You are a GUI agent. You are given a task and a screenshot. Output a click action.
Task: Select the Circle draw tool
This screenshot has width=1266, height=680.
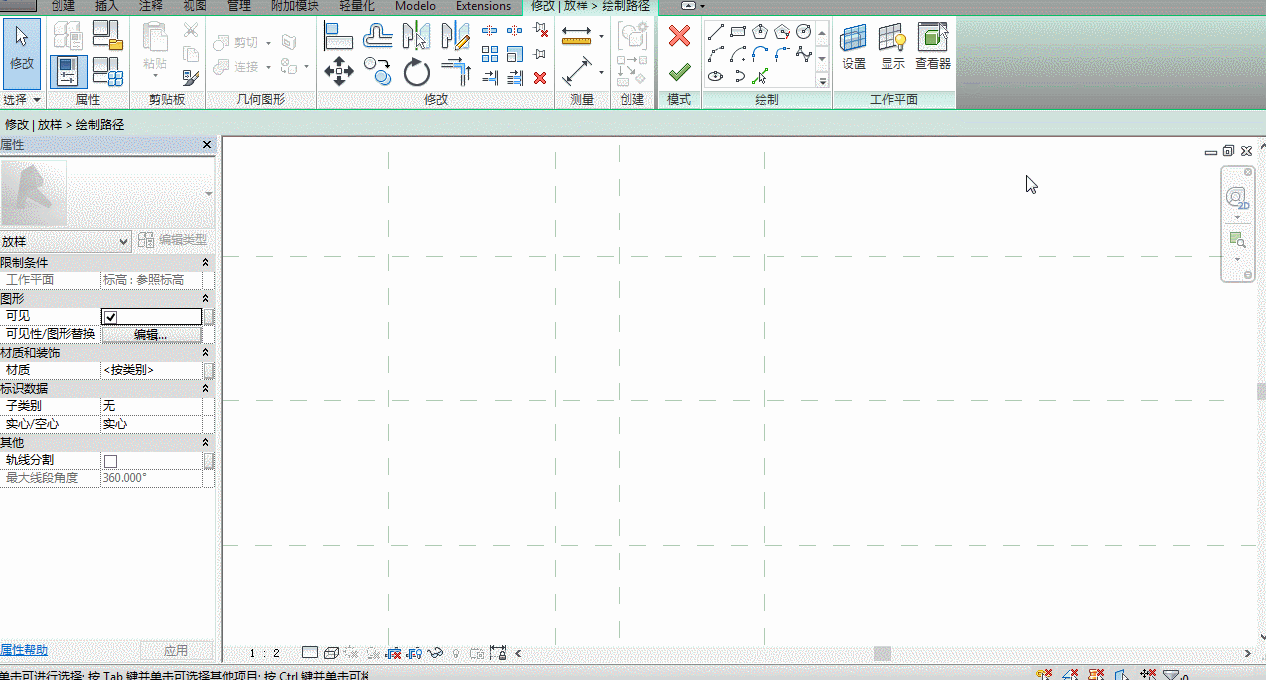click(x=804, y=31)
